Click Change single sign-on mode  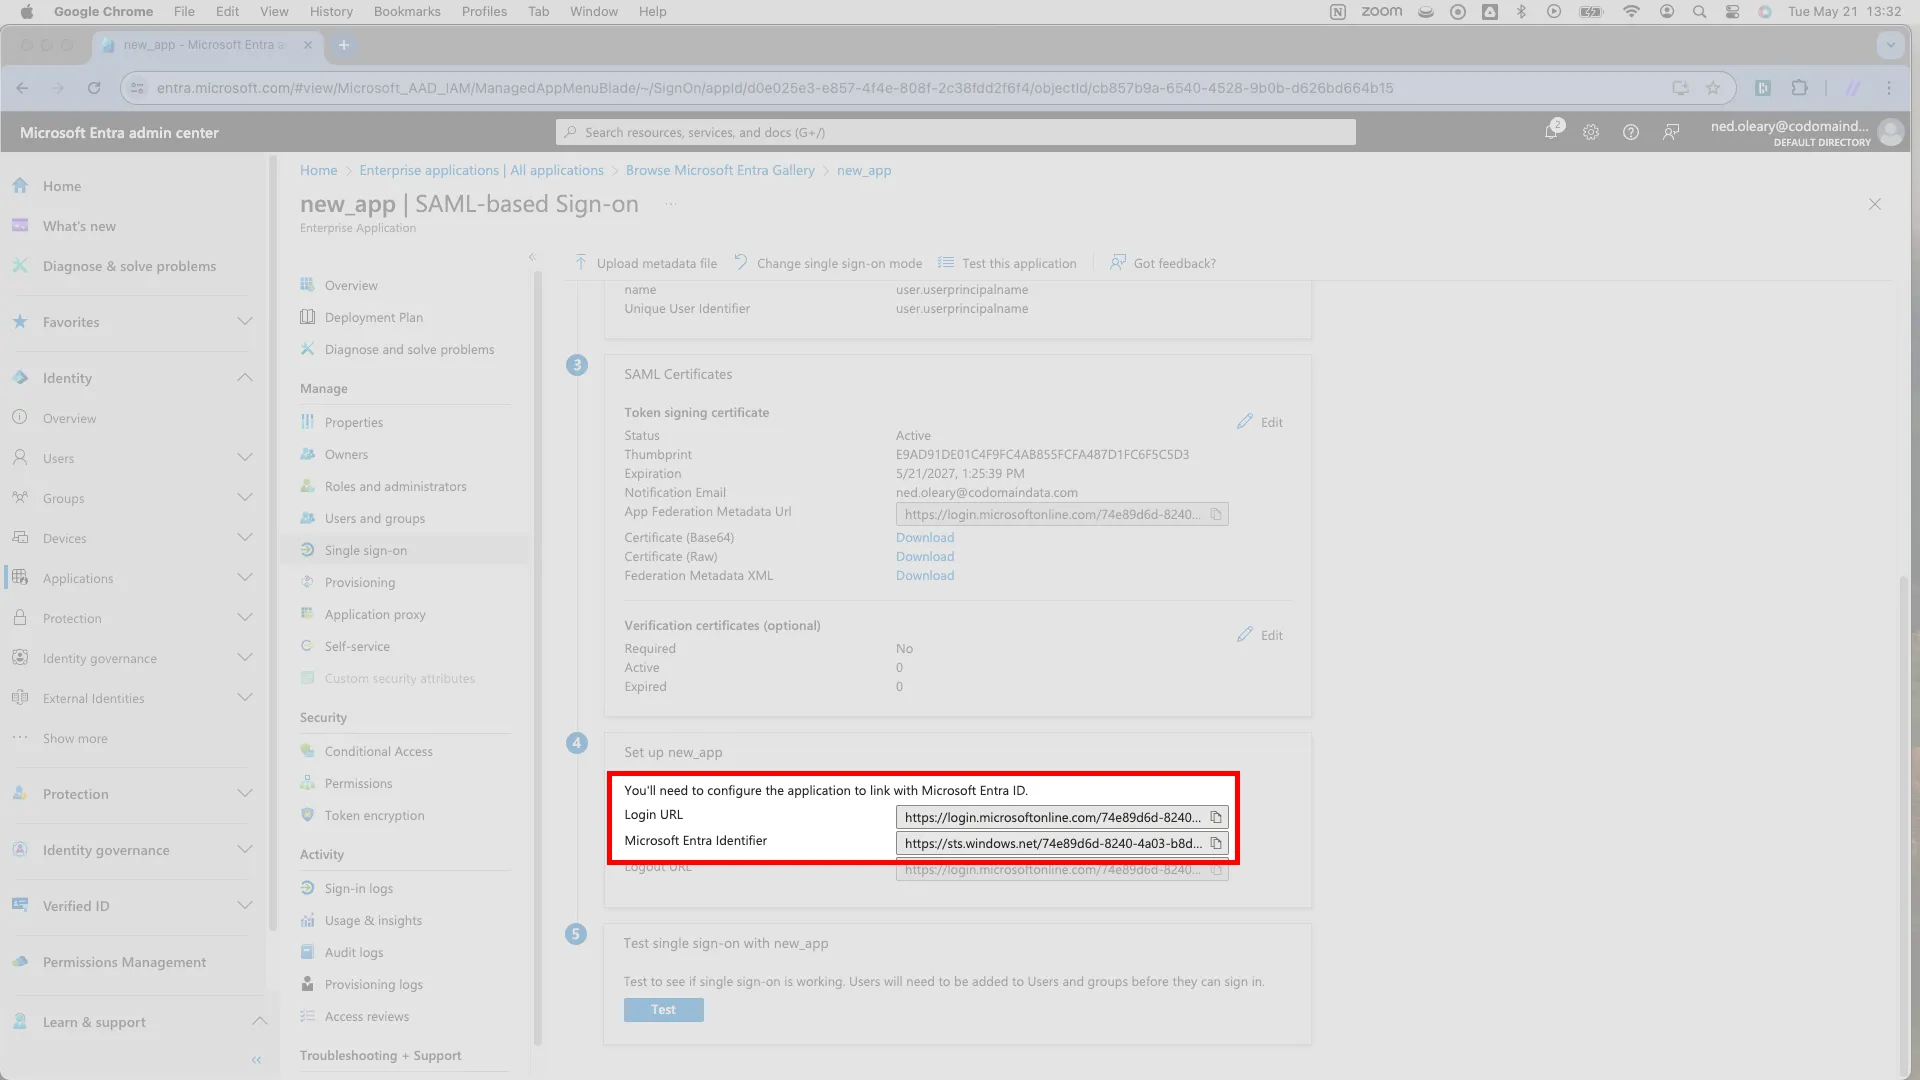(828, 263)
